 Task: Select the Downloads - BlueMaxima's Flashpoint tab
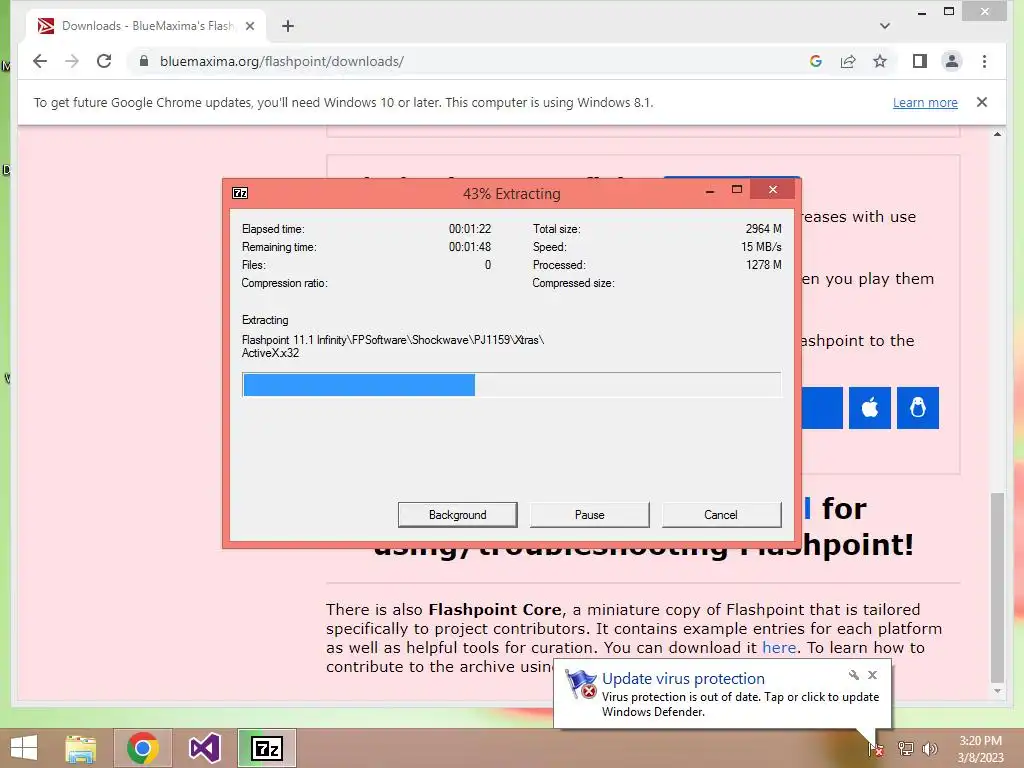point(145,26)
